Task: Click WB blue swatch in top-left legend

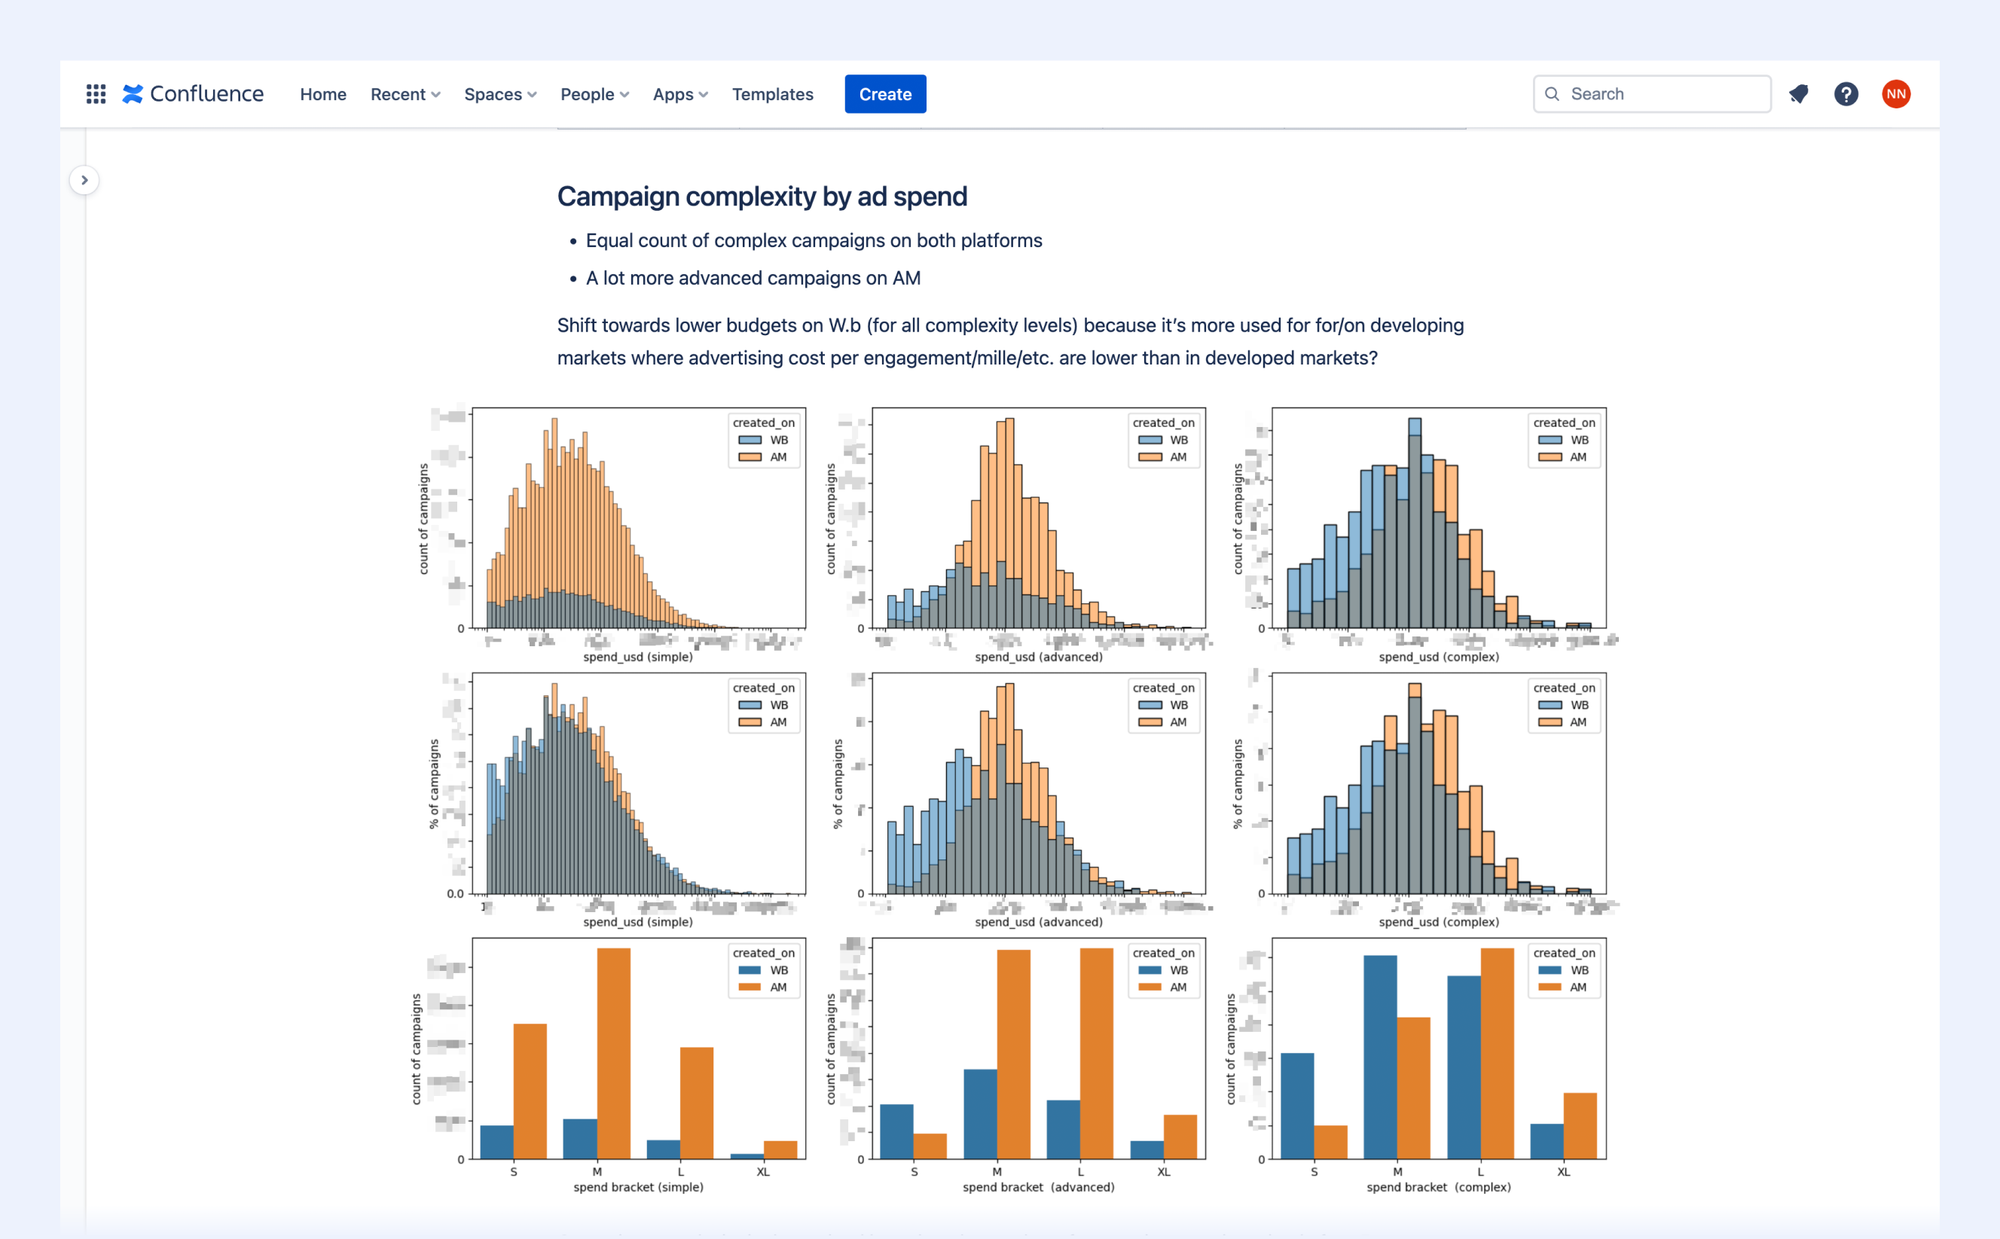Action: point(750,440)
